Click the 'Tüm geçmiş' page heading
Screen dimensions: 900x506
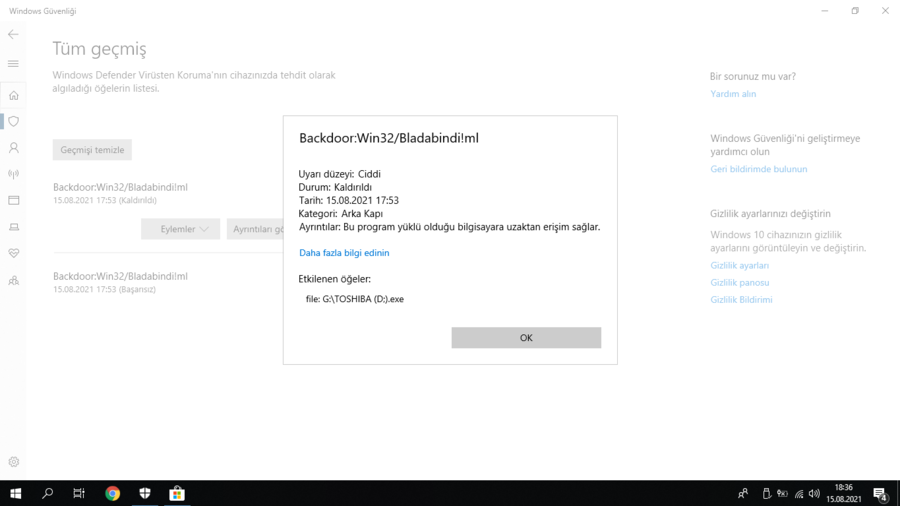point(99,49)
